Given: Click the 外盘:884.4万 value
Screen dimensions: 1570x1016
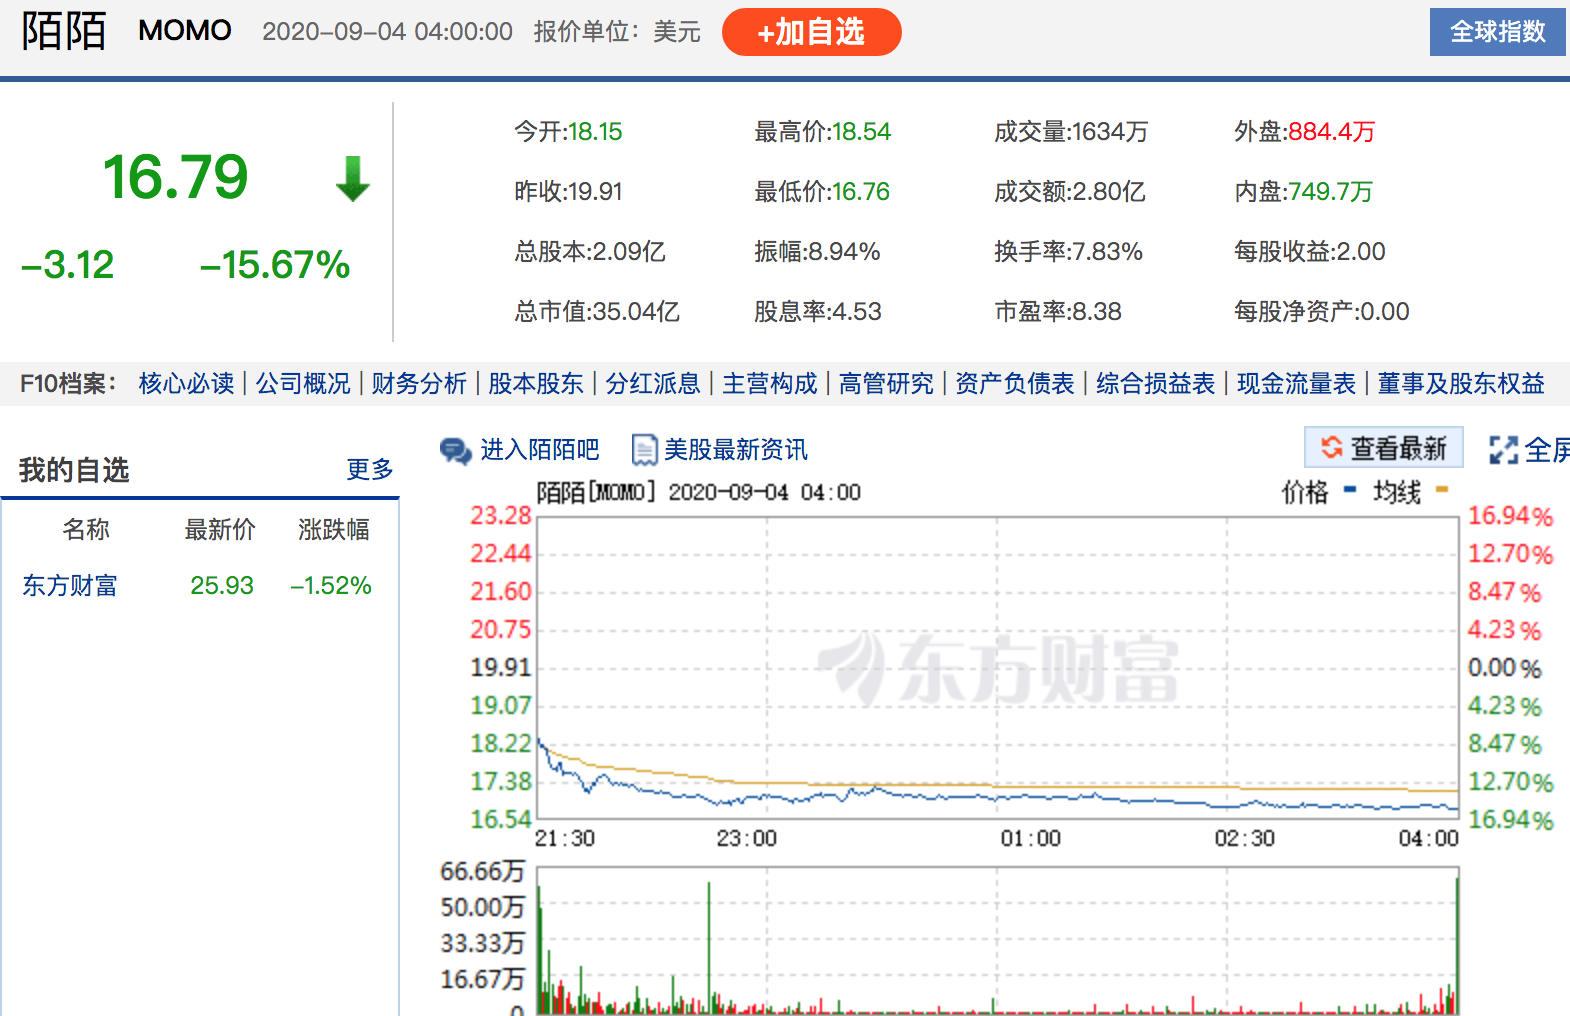Looking at the screenshot, I should [1305, 132].
